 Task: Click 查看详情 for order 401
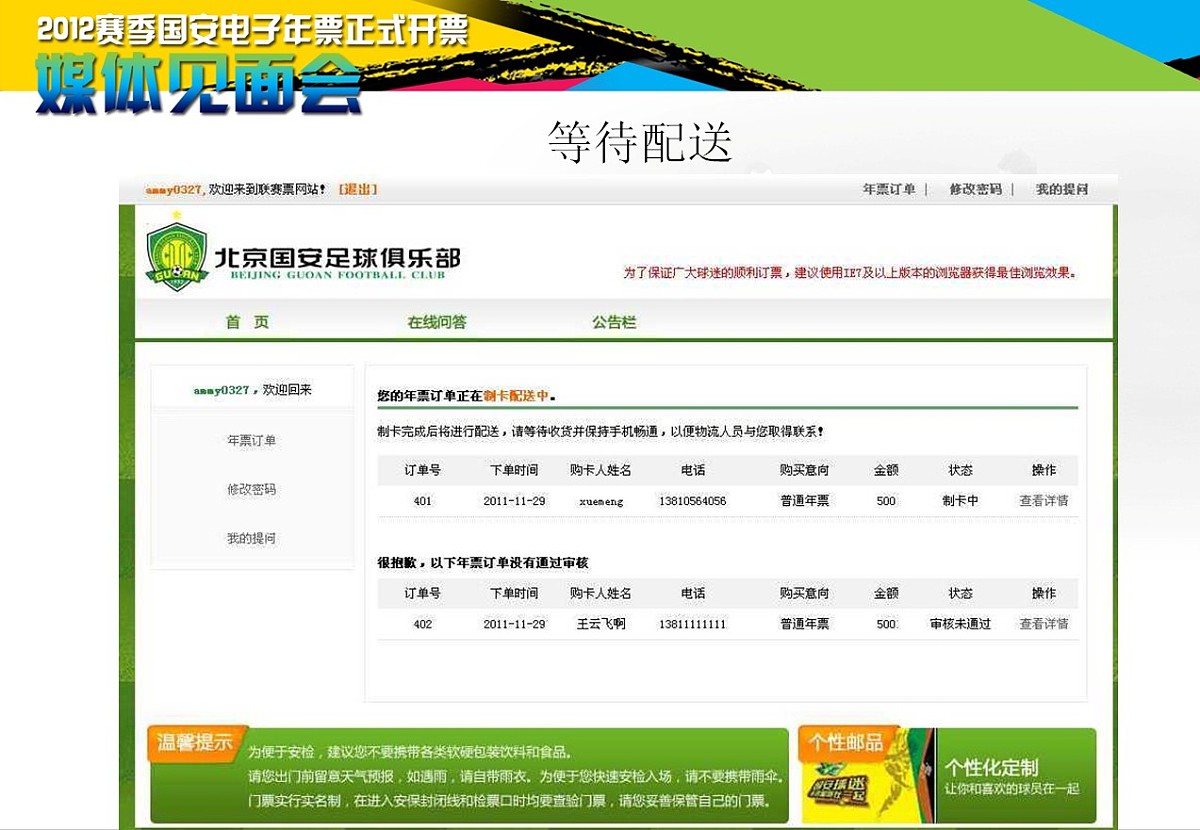click(1042, 500)
